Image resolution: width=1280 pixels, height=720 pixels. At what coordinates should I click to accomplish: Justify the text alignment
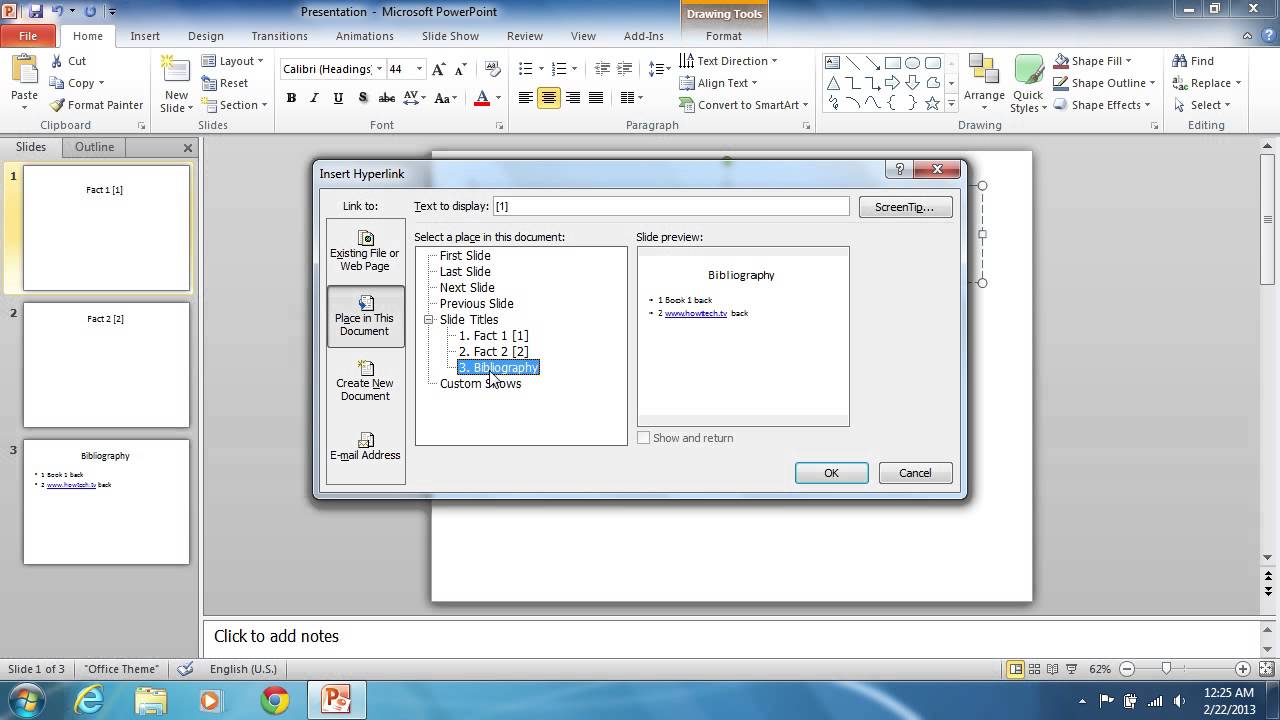pyautogui.click(x=596, y=98)
